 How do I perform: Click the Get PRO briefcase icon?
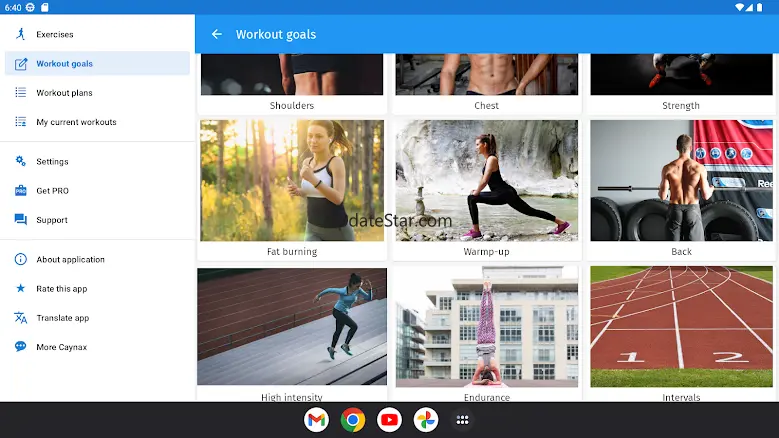click(x=20, y=190)
